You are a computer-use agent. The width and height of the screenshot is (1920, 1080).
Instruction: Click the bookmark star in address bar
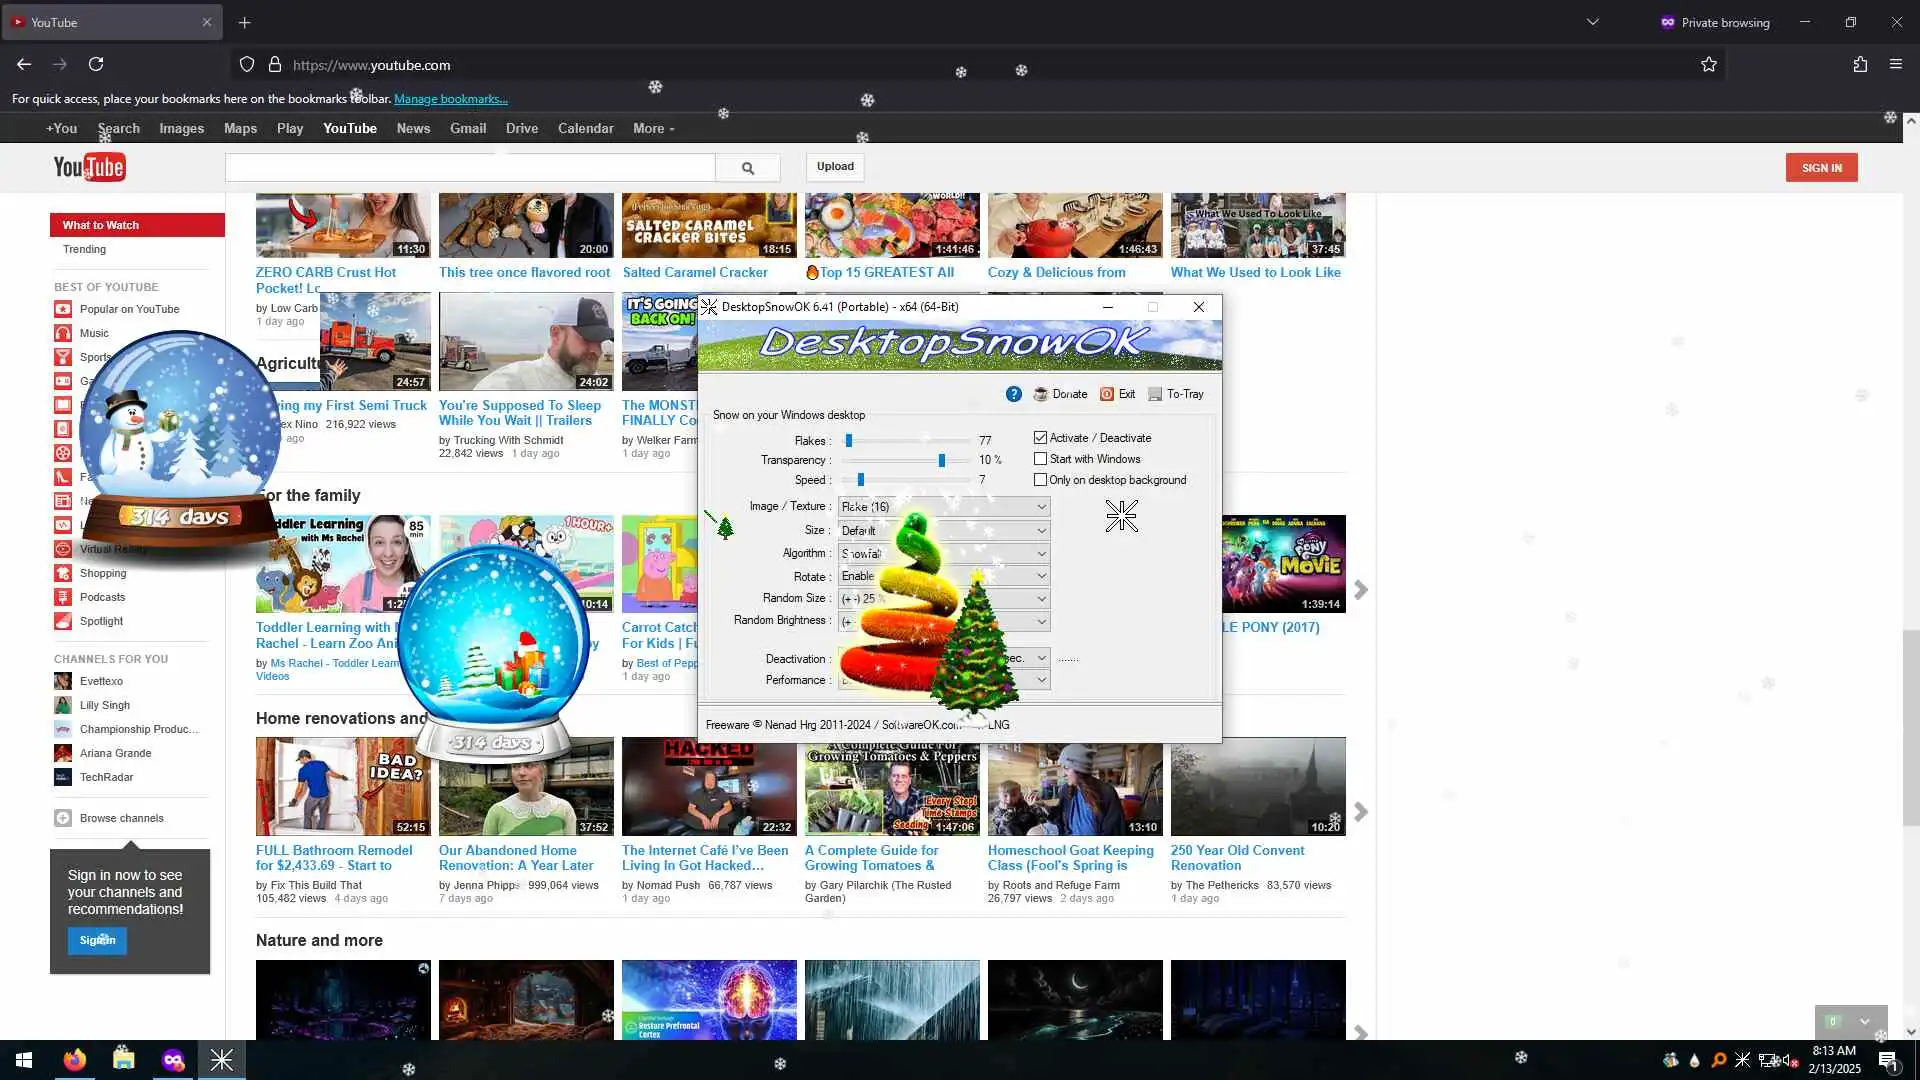pos(1708,65)
